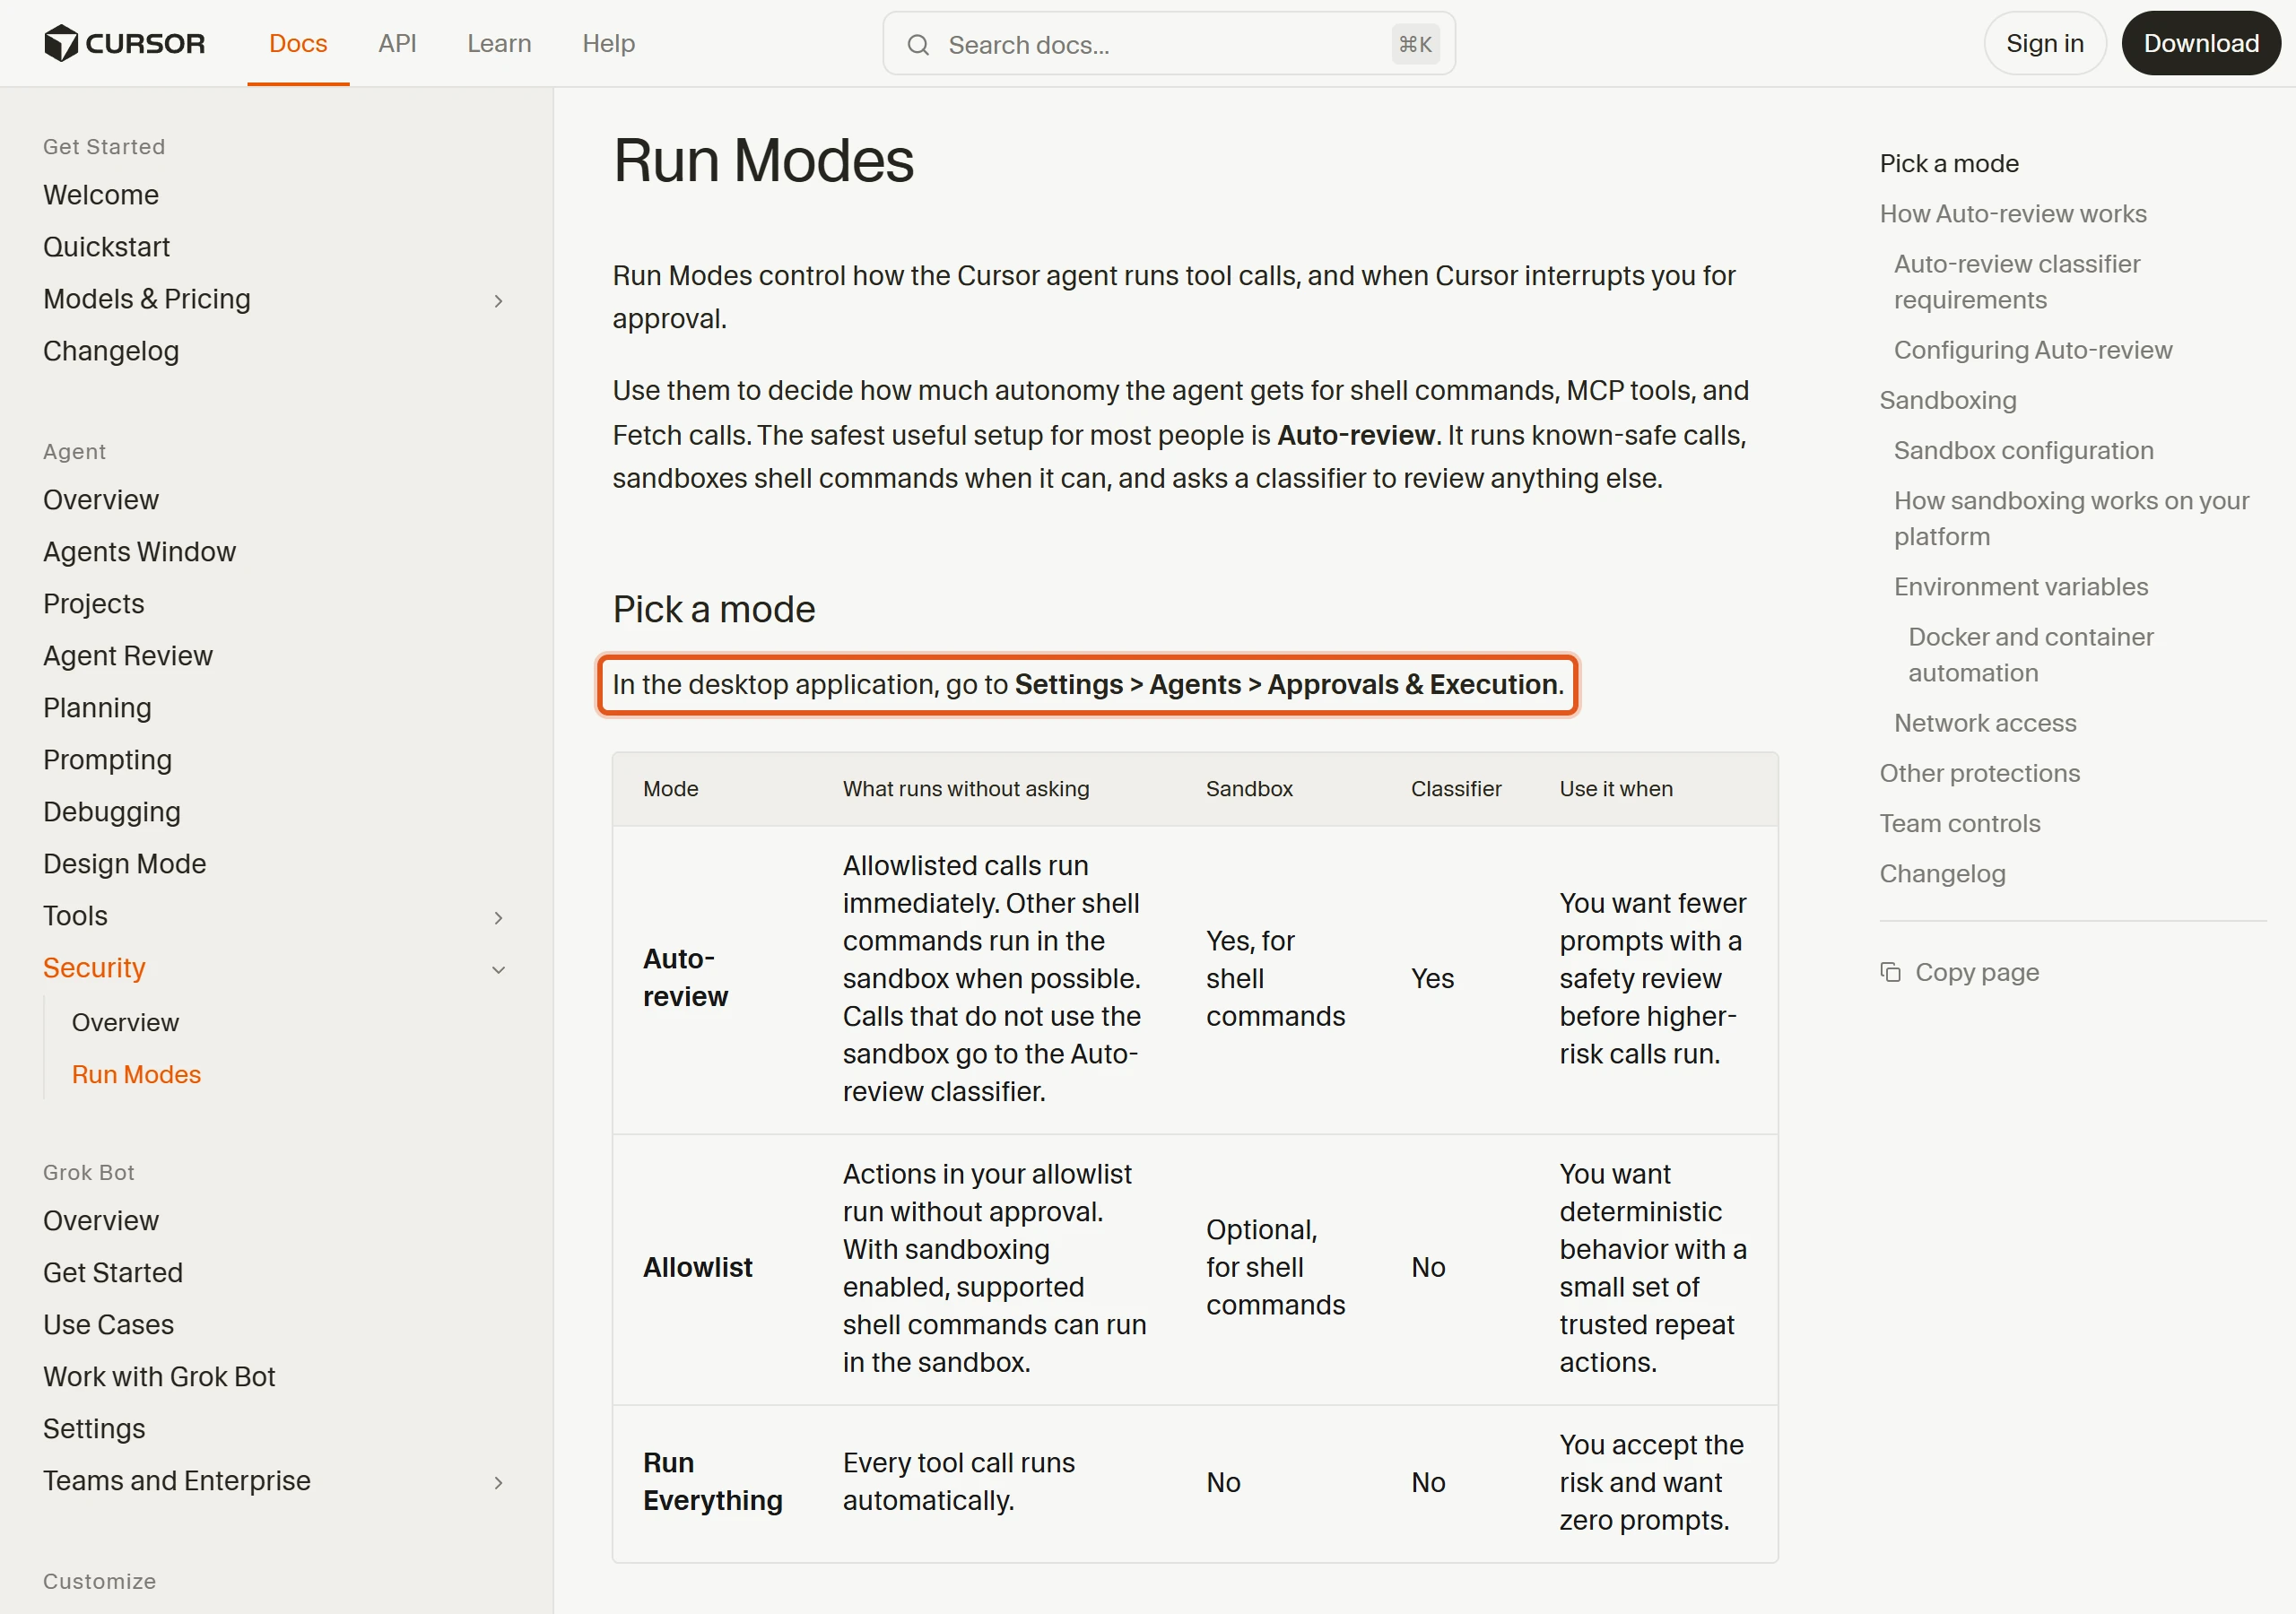Collapse the Security sidebar section
This screenshot has height=1614, width=2296.
[498, 969]
